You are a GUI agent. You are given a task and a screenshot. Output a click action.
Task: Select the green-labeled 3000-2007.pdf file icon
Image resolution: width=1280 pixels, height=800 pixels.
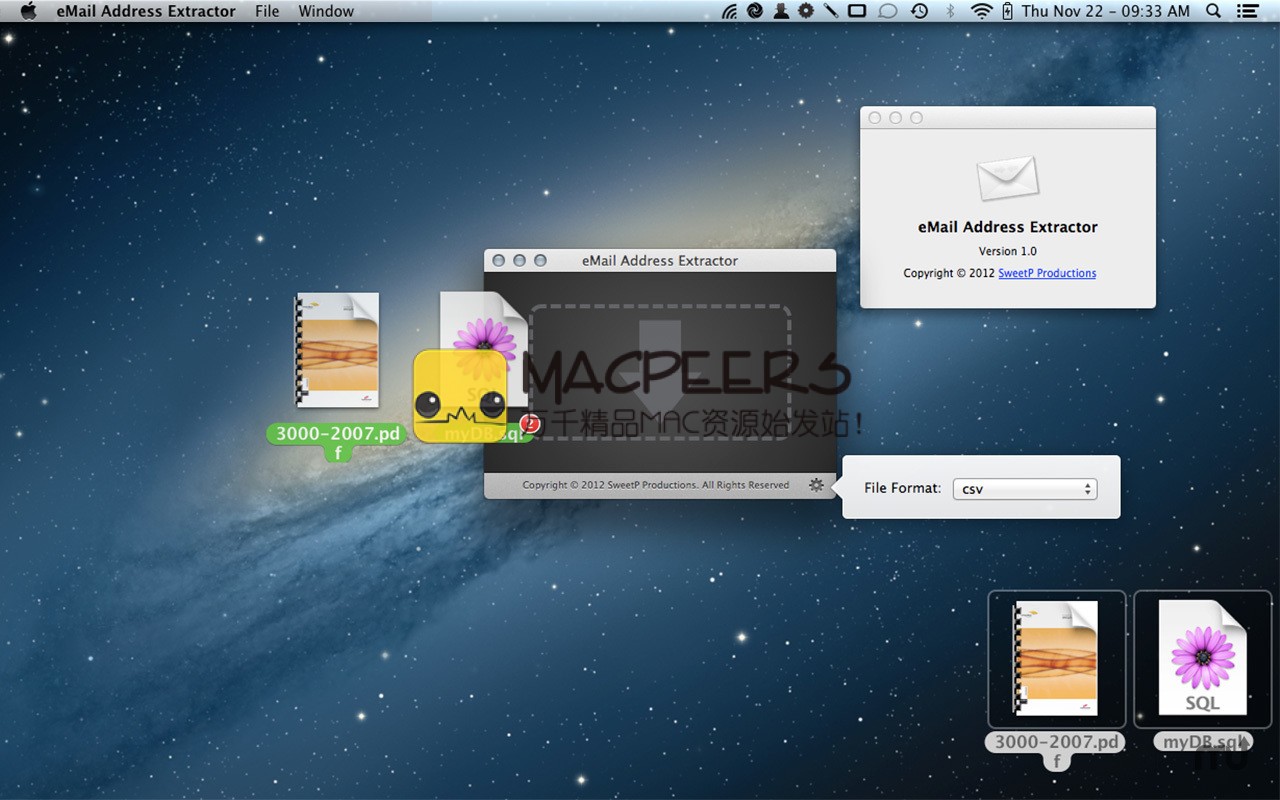tap(337, 351)
